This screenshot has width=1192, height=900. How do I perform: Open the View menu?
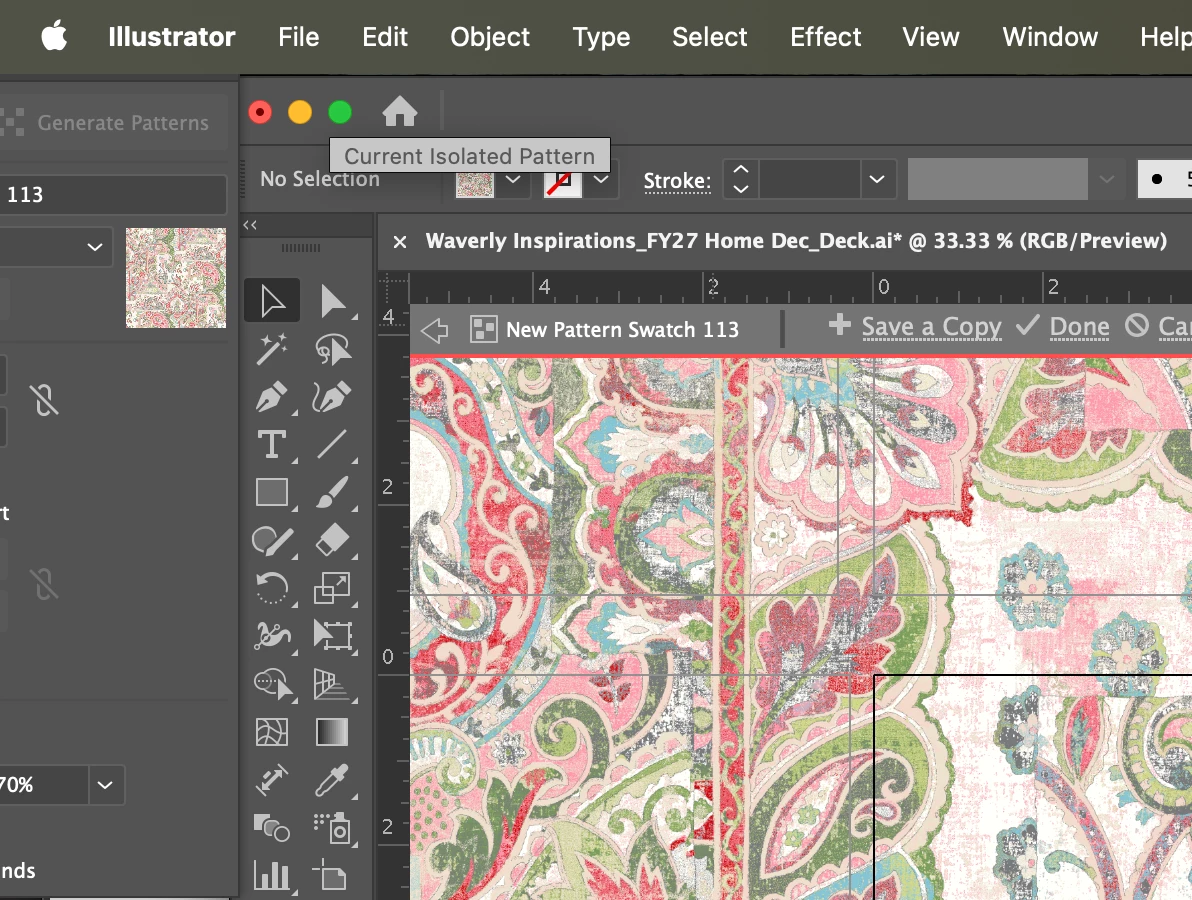pyautogui.click(x=930, y=36)
